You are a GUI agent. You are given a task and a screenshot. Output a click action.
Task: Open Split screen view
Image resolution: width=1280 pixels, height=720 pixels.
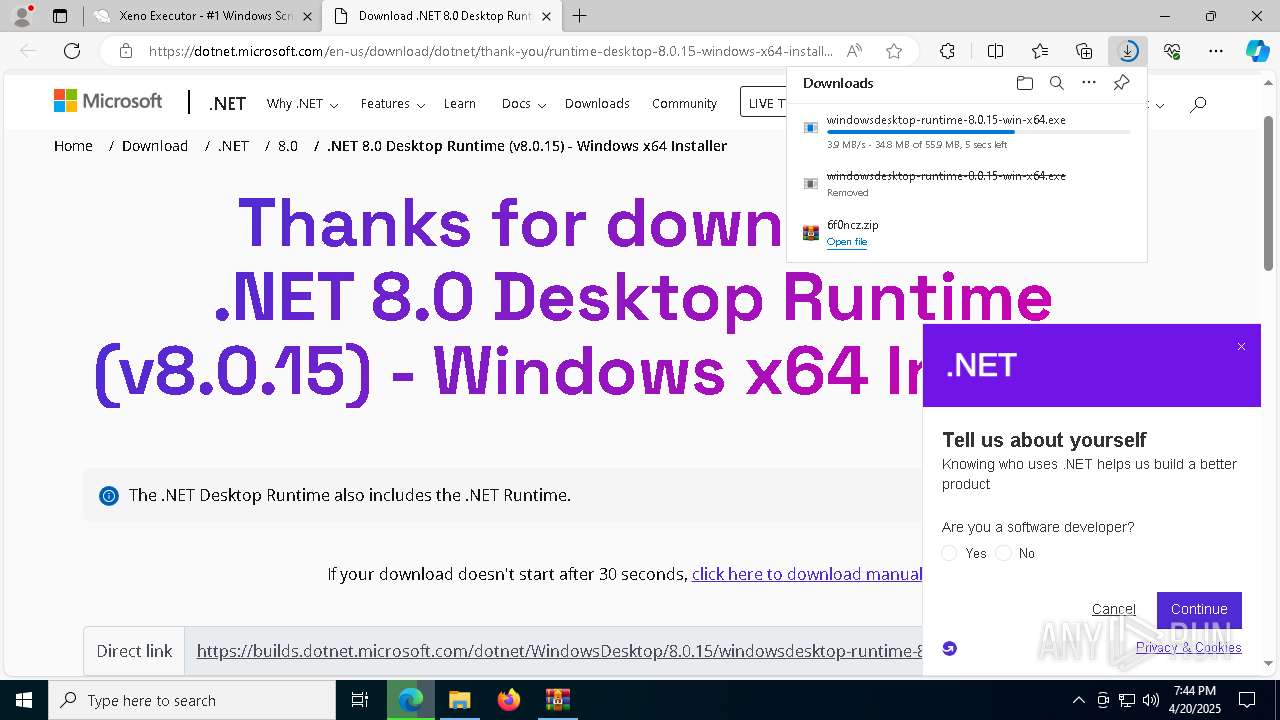point(995,51)
